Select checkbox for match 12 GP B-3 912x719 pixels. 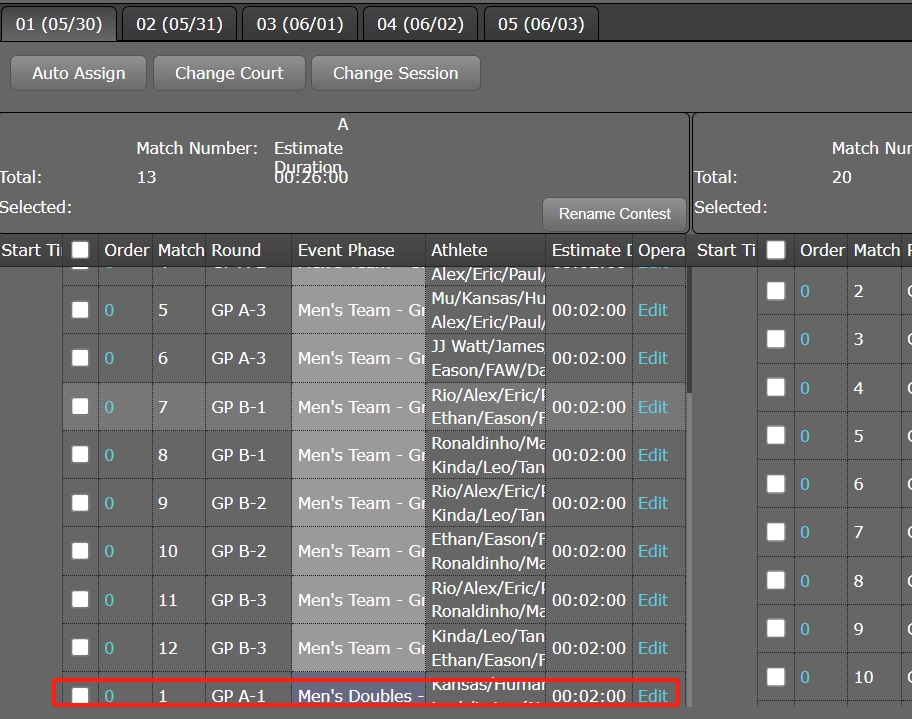pyautogui.click(x=80, y=648)
